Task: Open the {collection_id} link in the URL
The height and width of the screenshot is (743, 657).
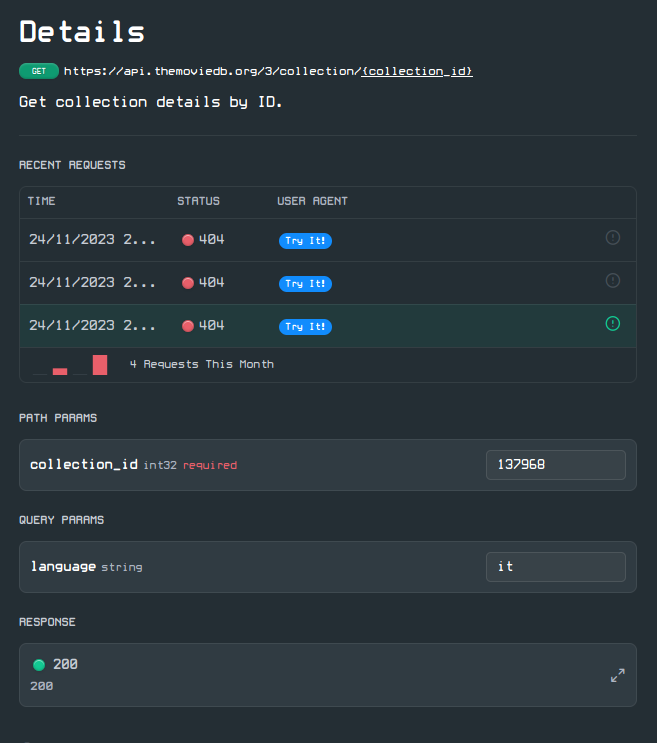Action: (417, 71)
